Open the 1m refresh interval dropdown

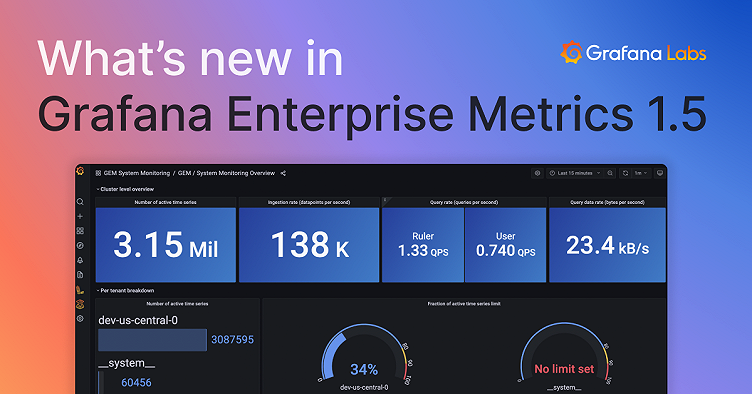click(641, 173)
